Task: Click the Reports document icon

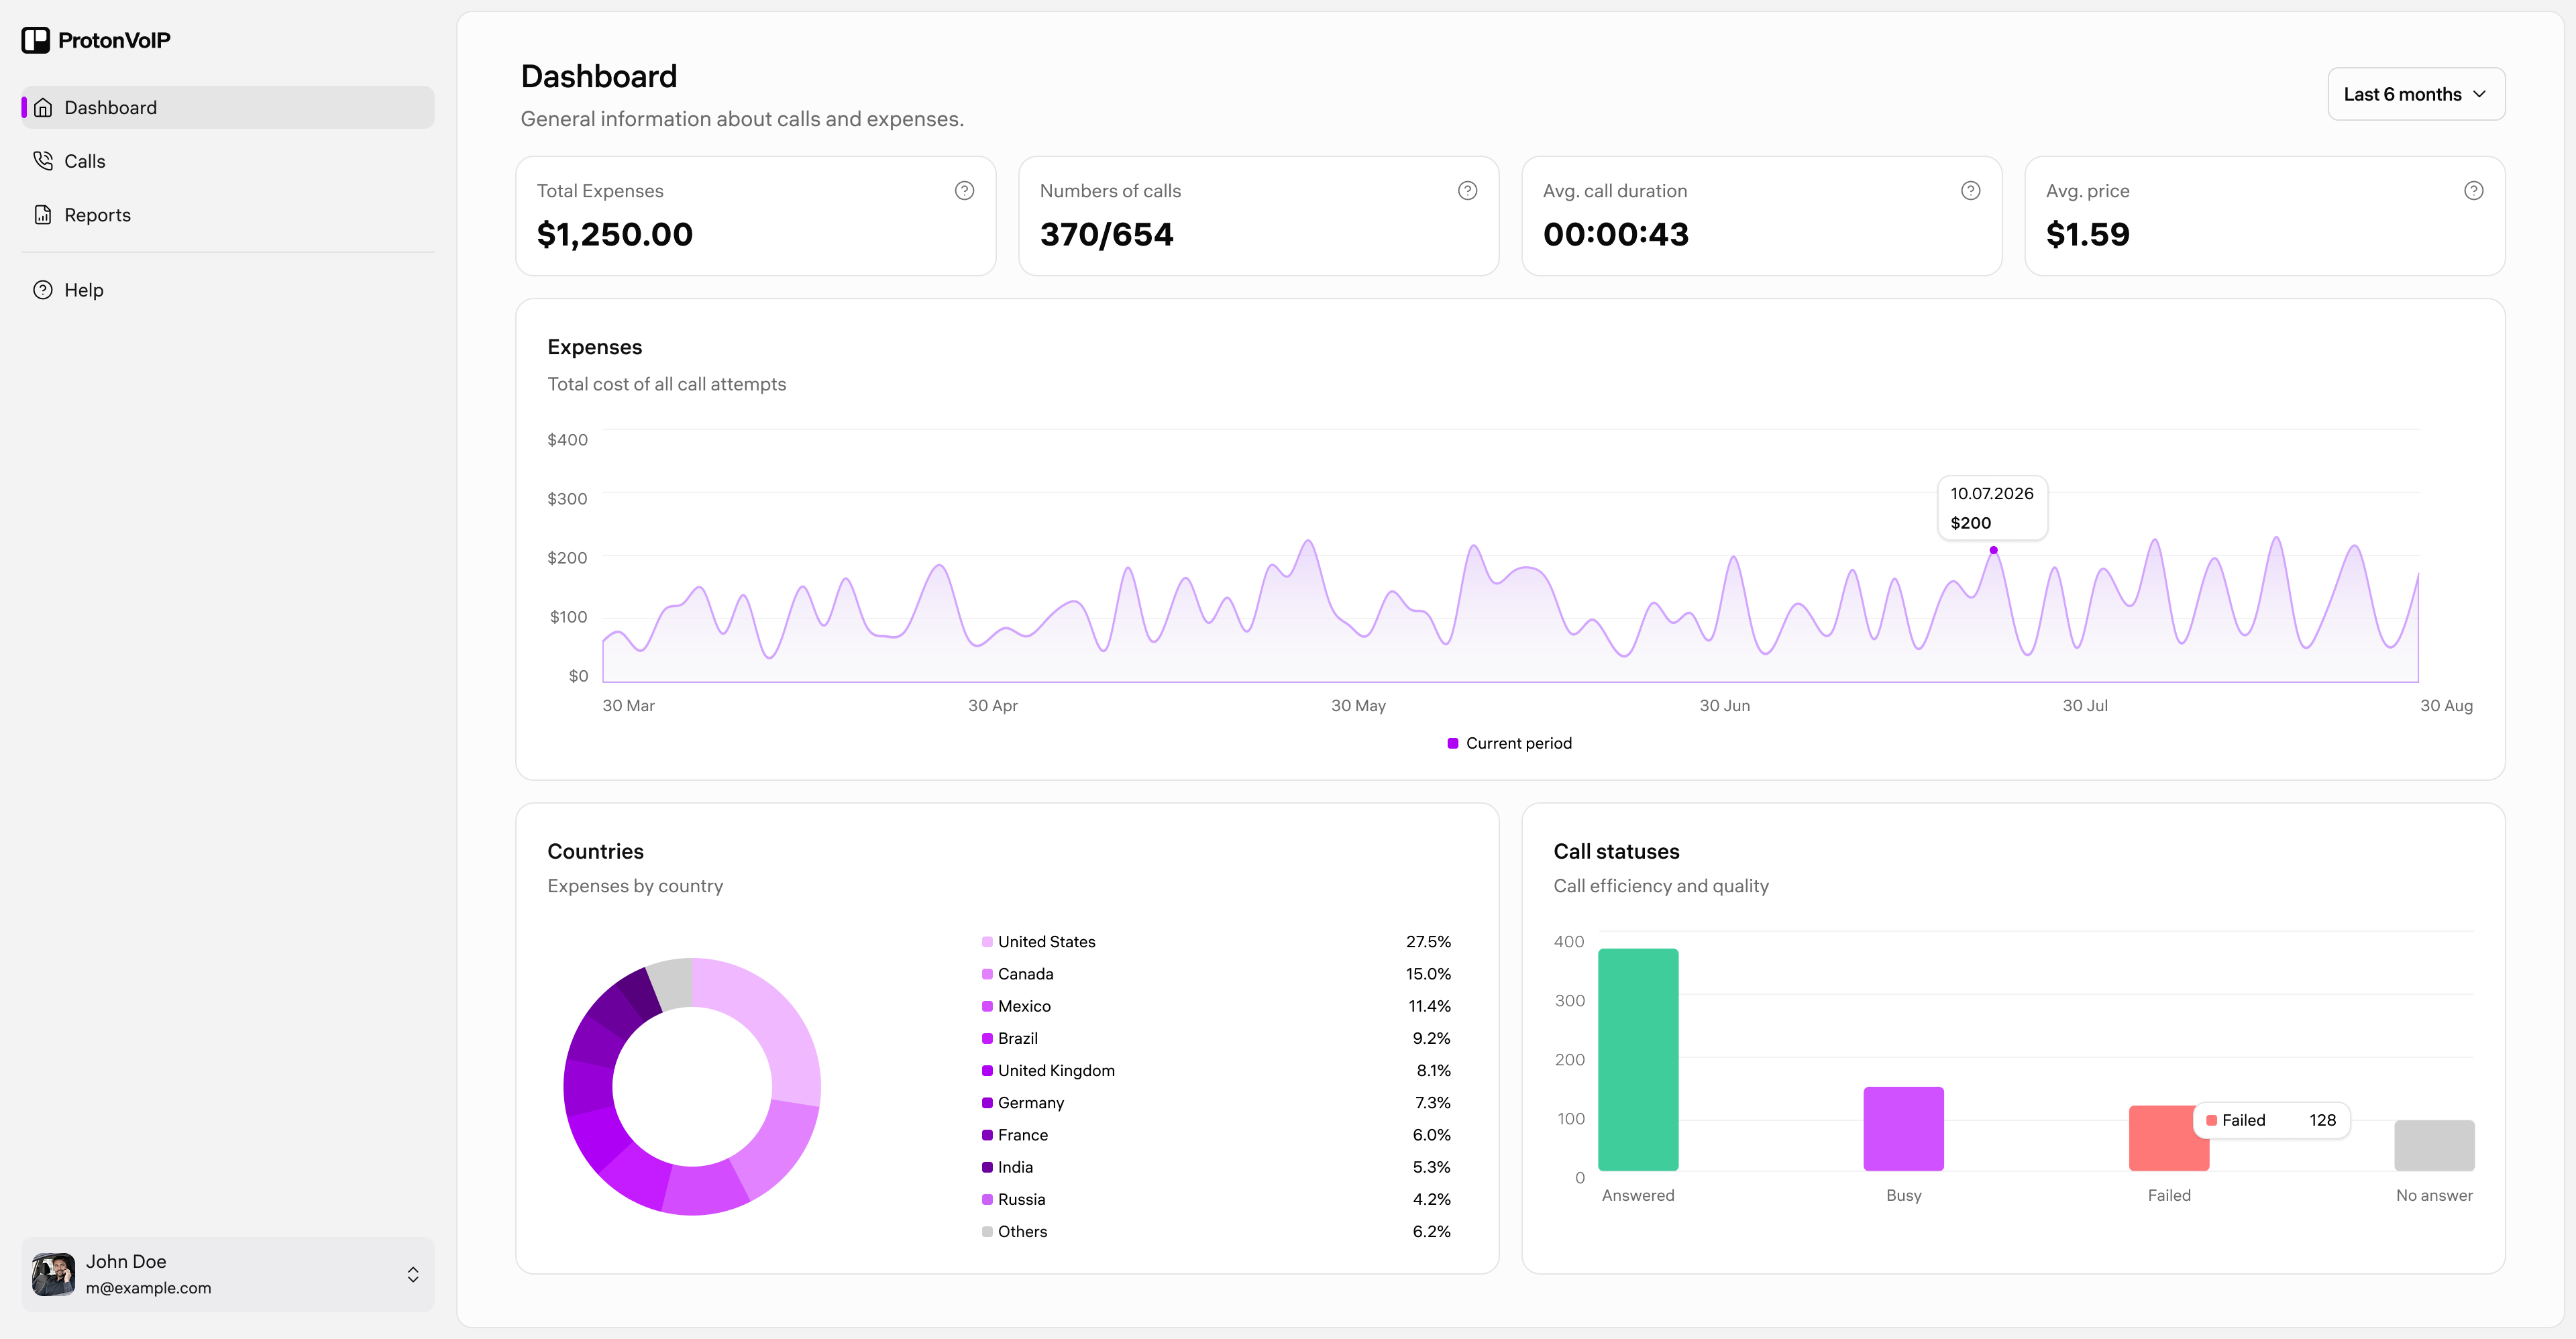Action: coord(43,215)
